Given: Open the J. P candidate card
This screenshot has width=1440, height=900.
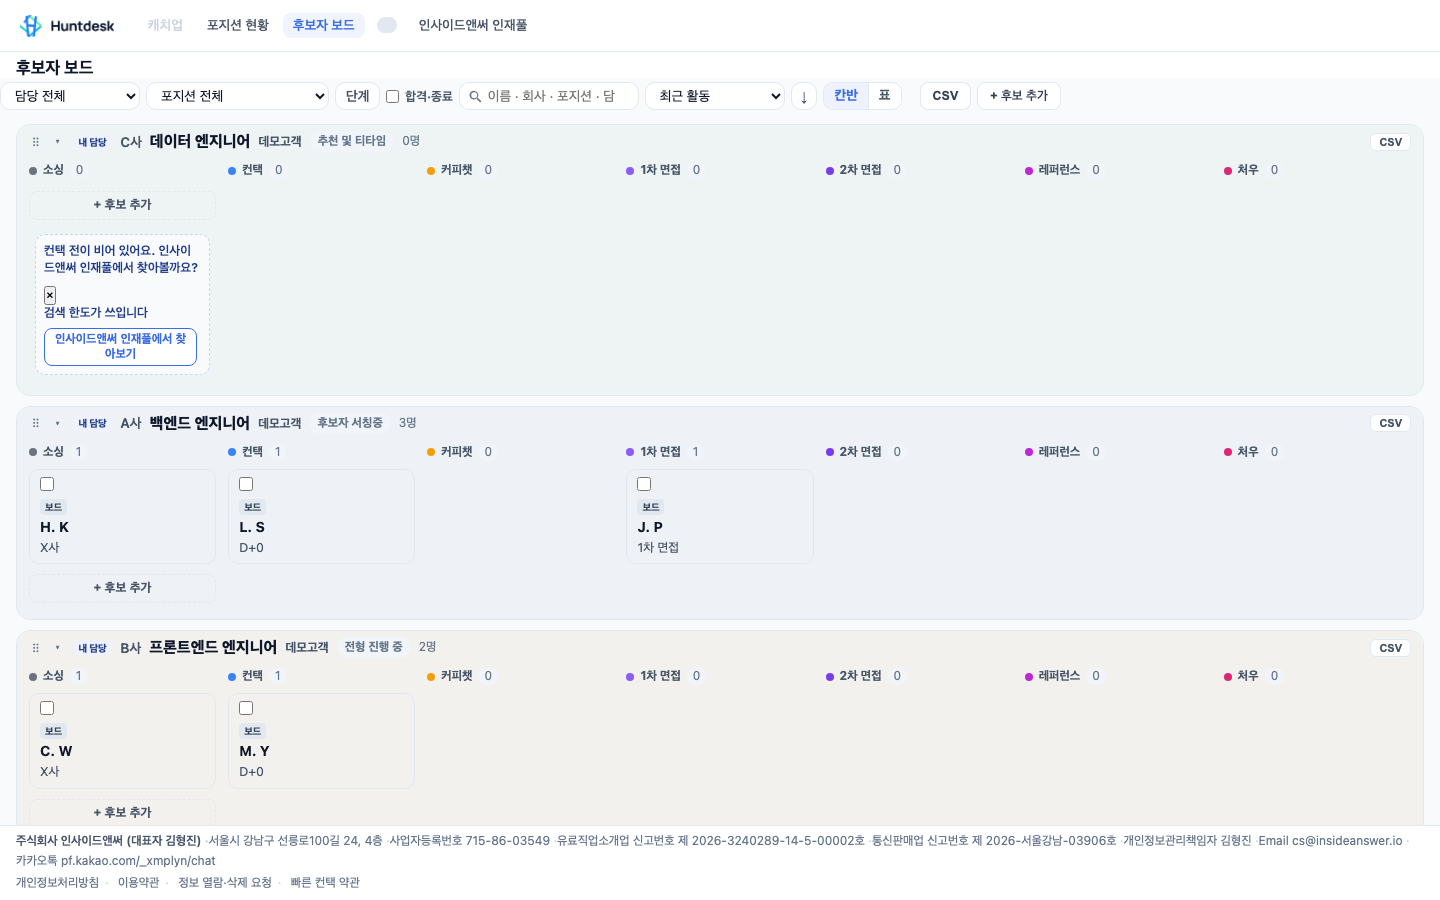Looking at the screenshot, I should tap(720, 516).
